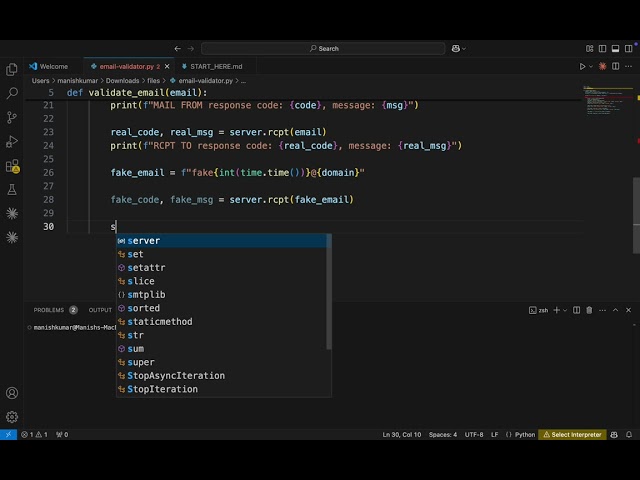This screenshot has width=640, height=480.
Task: Open the Extensions view
Action: click(12, 166)
